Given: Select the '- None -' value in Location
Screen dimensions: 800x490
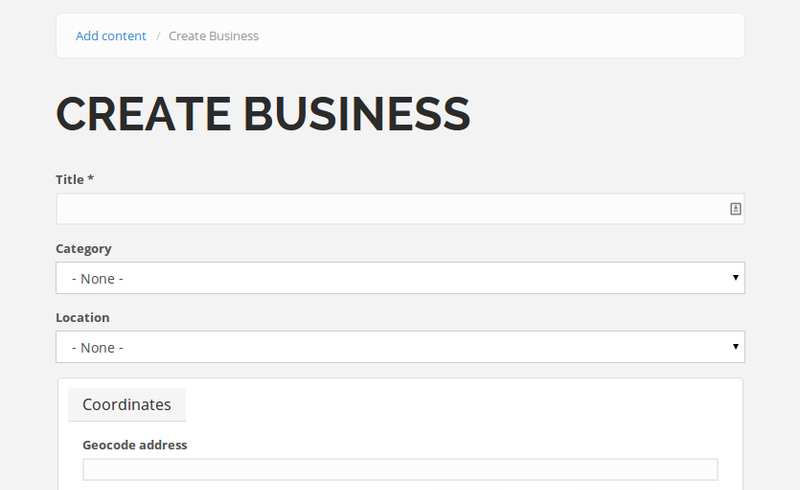Looking at the screenshot, I should click(x=97, y=348).
